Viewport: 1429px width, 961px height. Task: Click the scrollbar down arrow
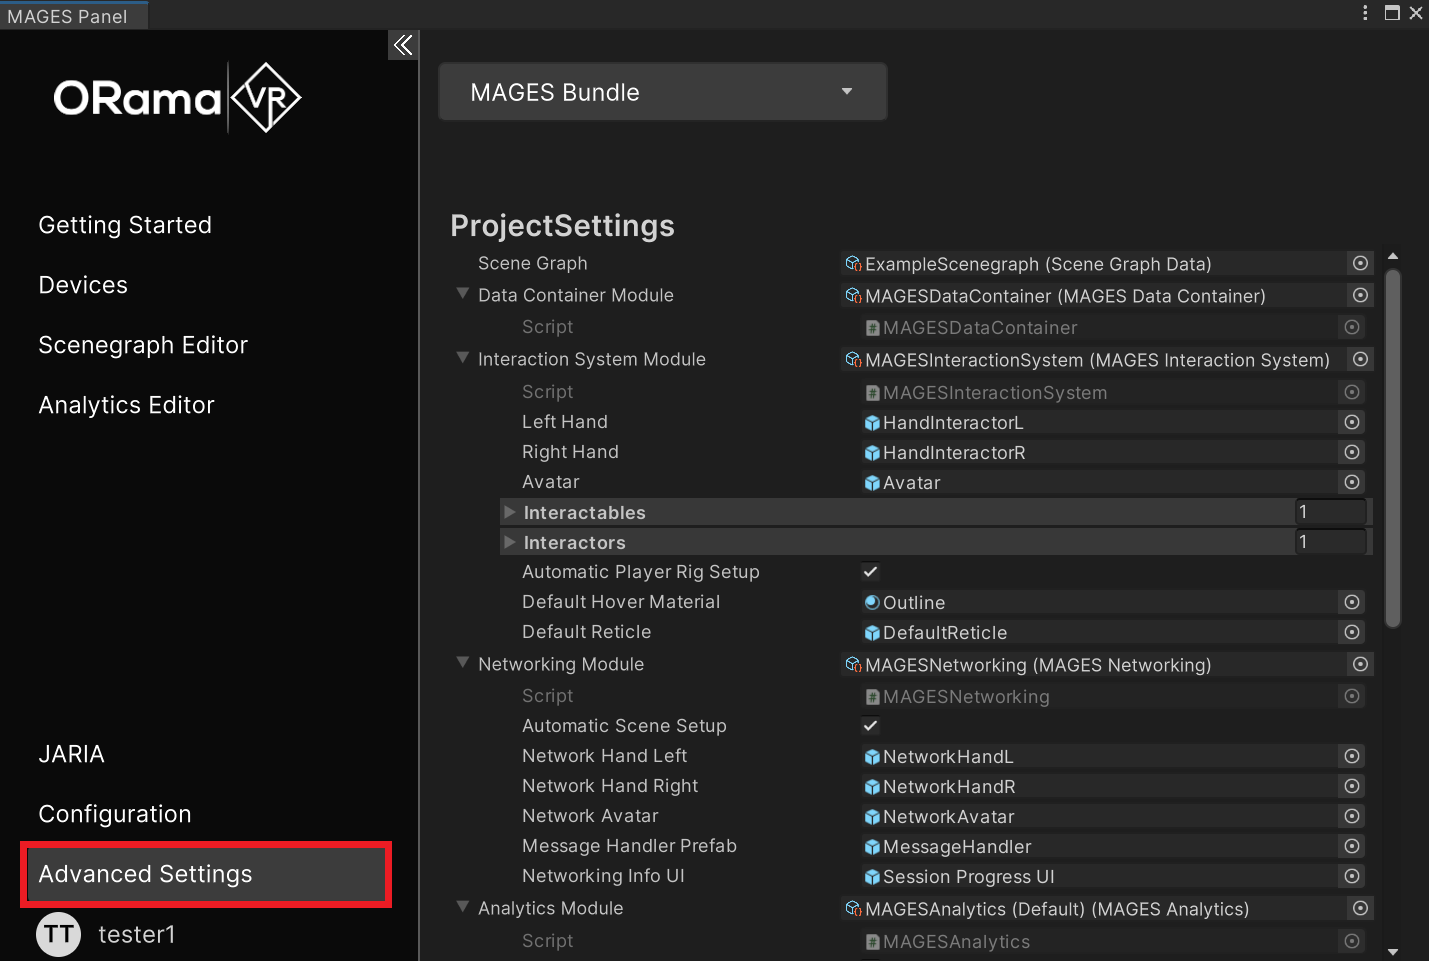[x=1393, y=952]
